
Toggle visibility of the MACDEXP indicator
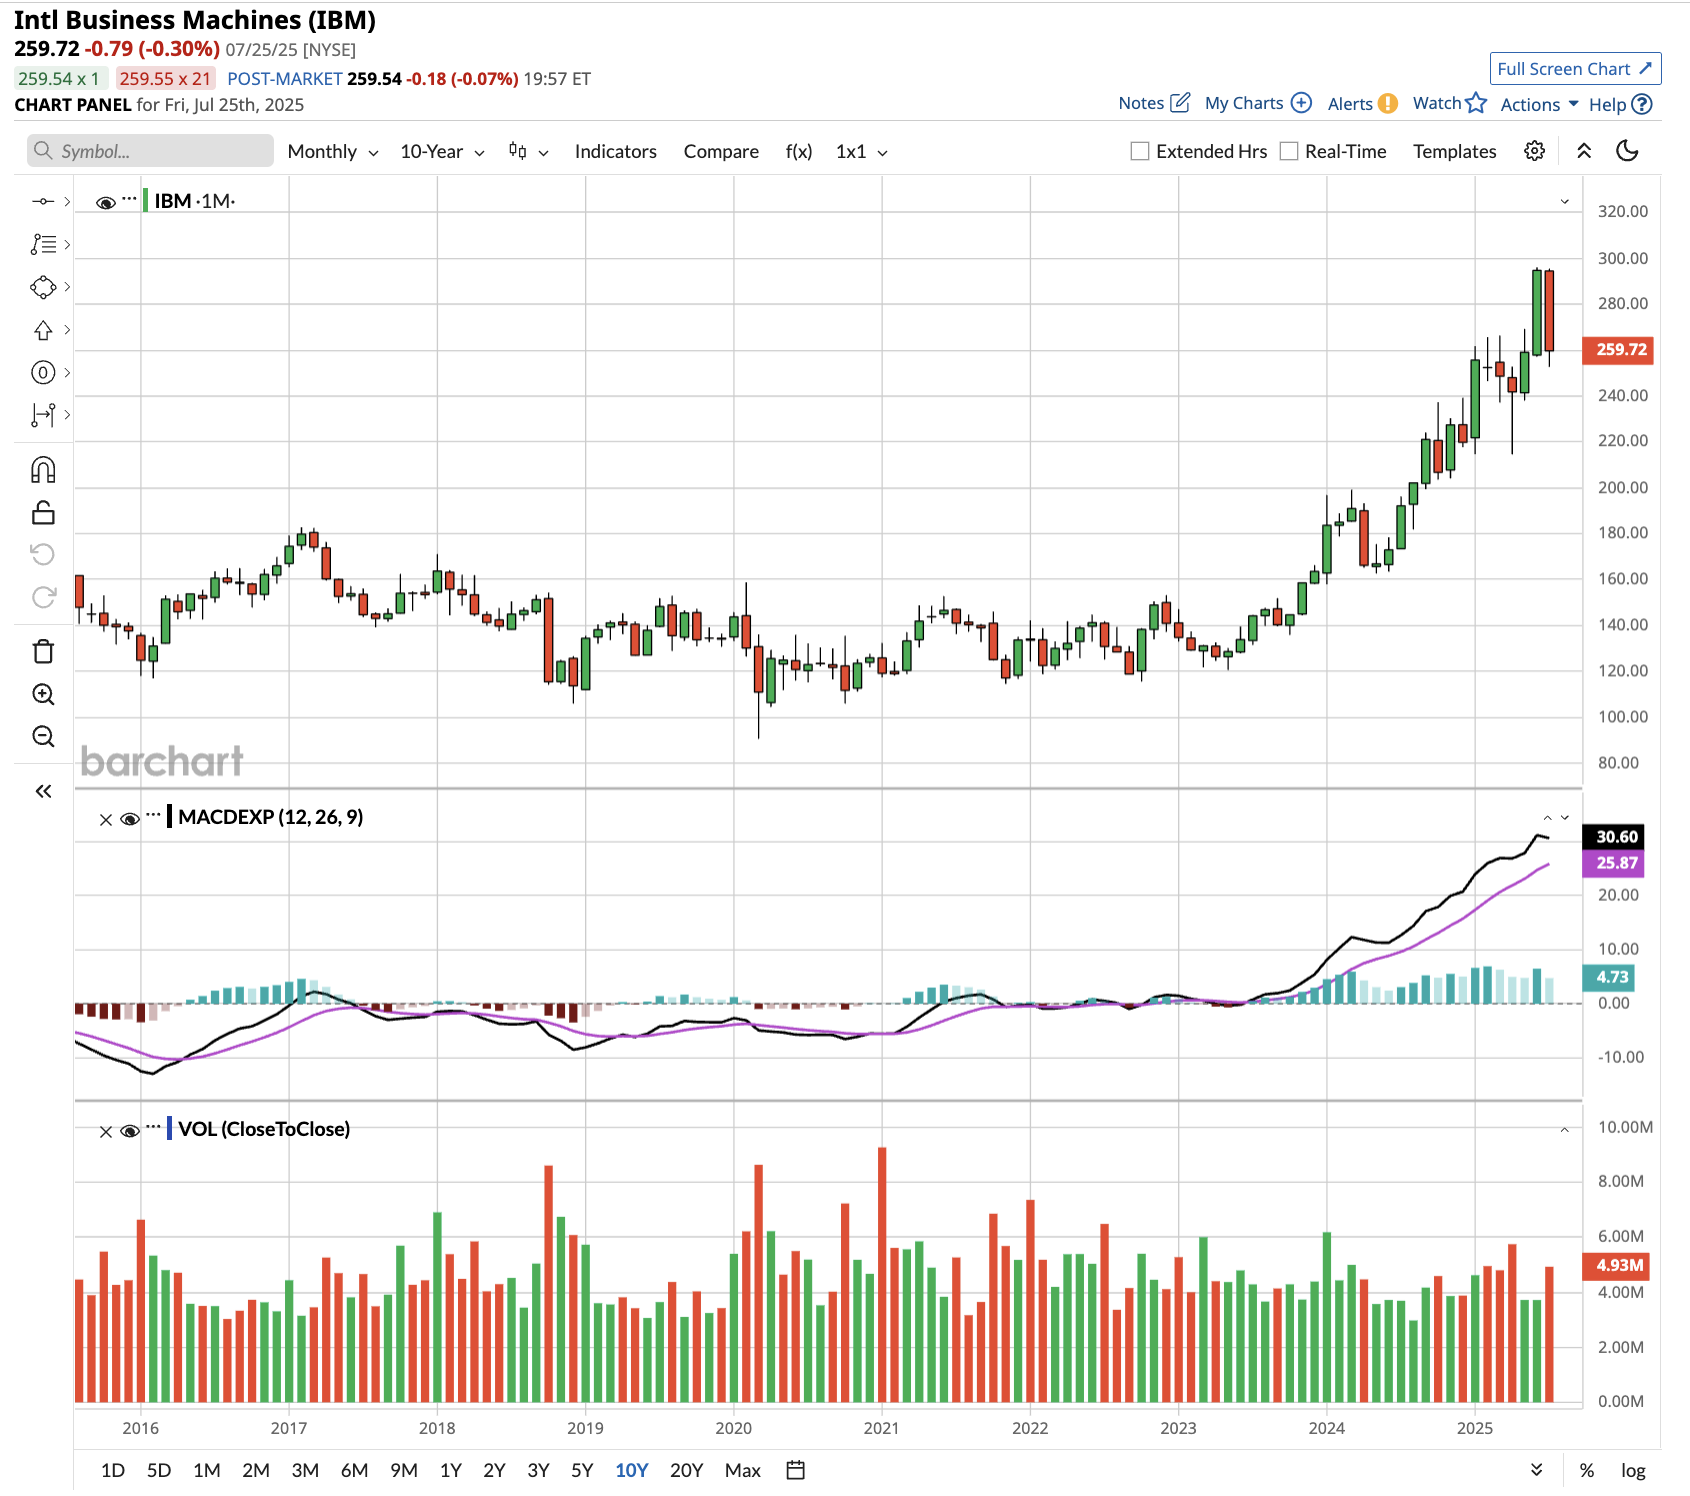point(129,819)
